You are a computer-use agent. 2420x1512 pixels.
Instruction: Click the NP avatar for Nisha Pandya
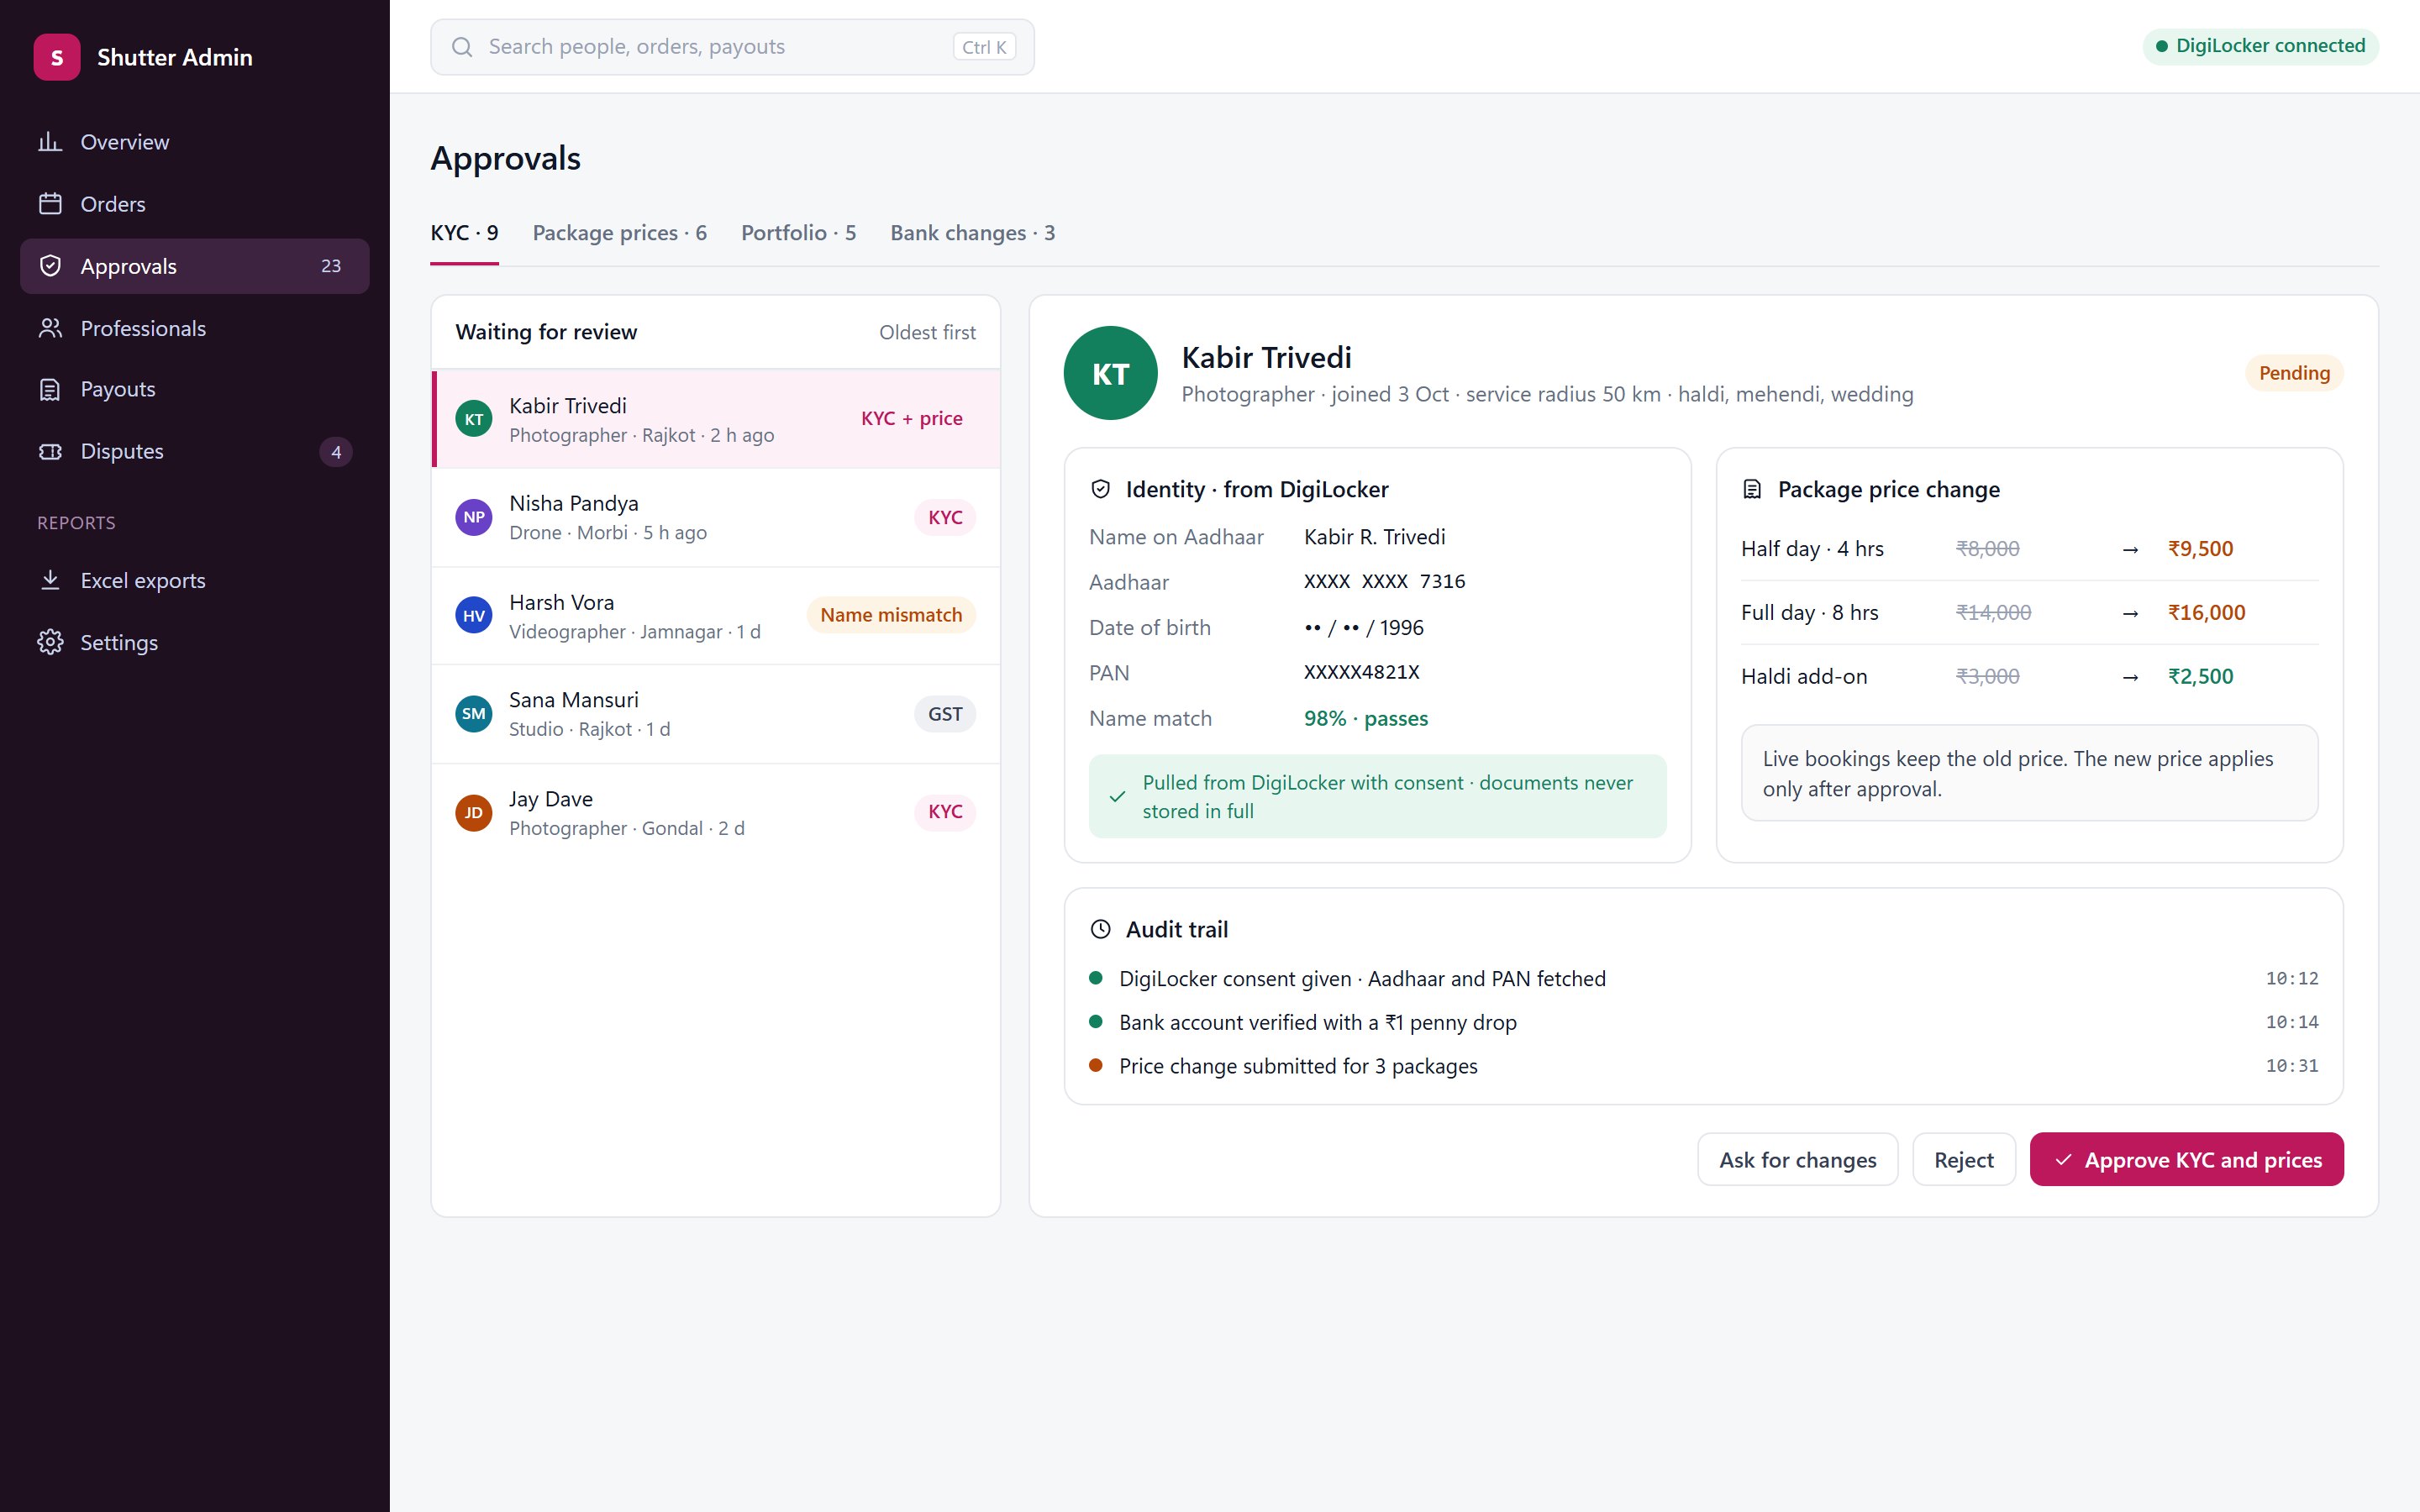pyautogui.click(x=474, y=517)
